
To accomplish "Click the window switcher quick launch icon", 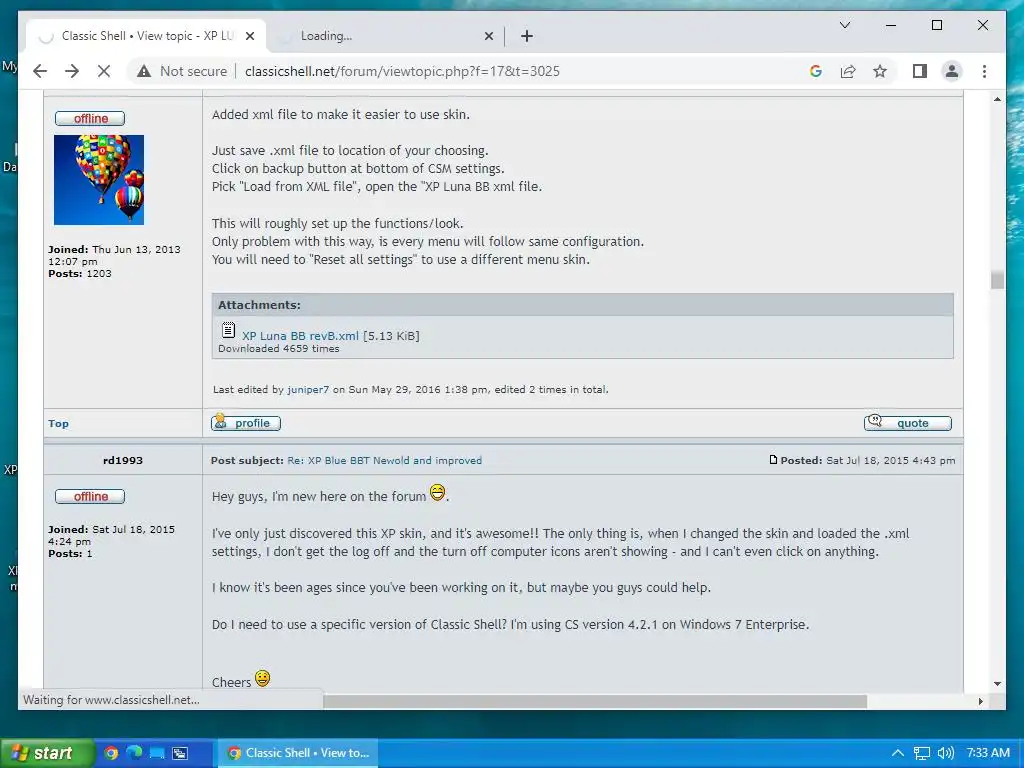I will coord(180,753).
